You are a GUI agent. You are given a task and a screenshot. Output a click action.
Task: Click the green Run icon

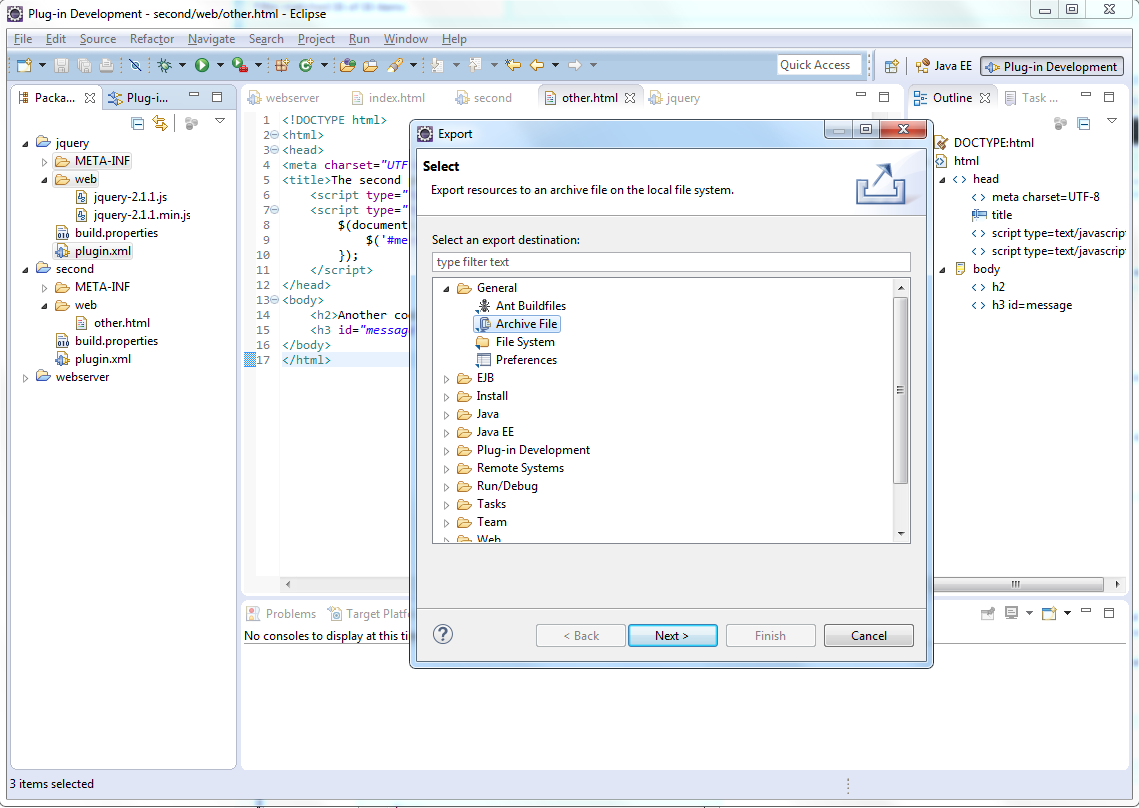coord(202,65)
